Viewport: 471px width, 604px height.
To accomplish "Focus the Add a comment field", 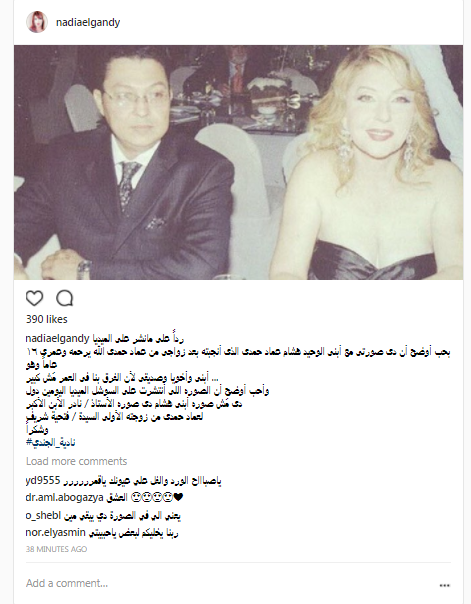I will coord(231,583).
